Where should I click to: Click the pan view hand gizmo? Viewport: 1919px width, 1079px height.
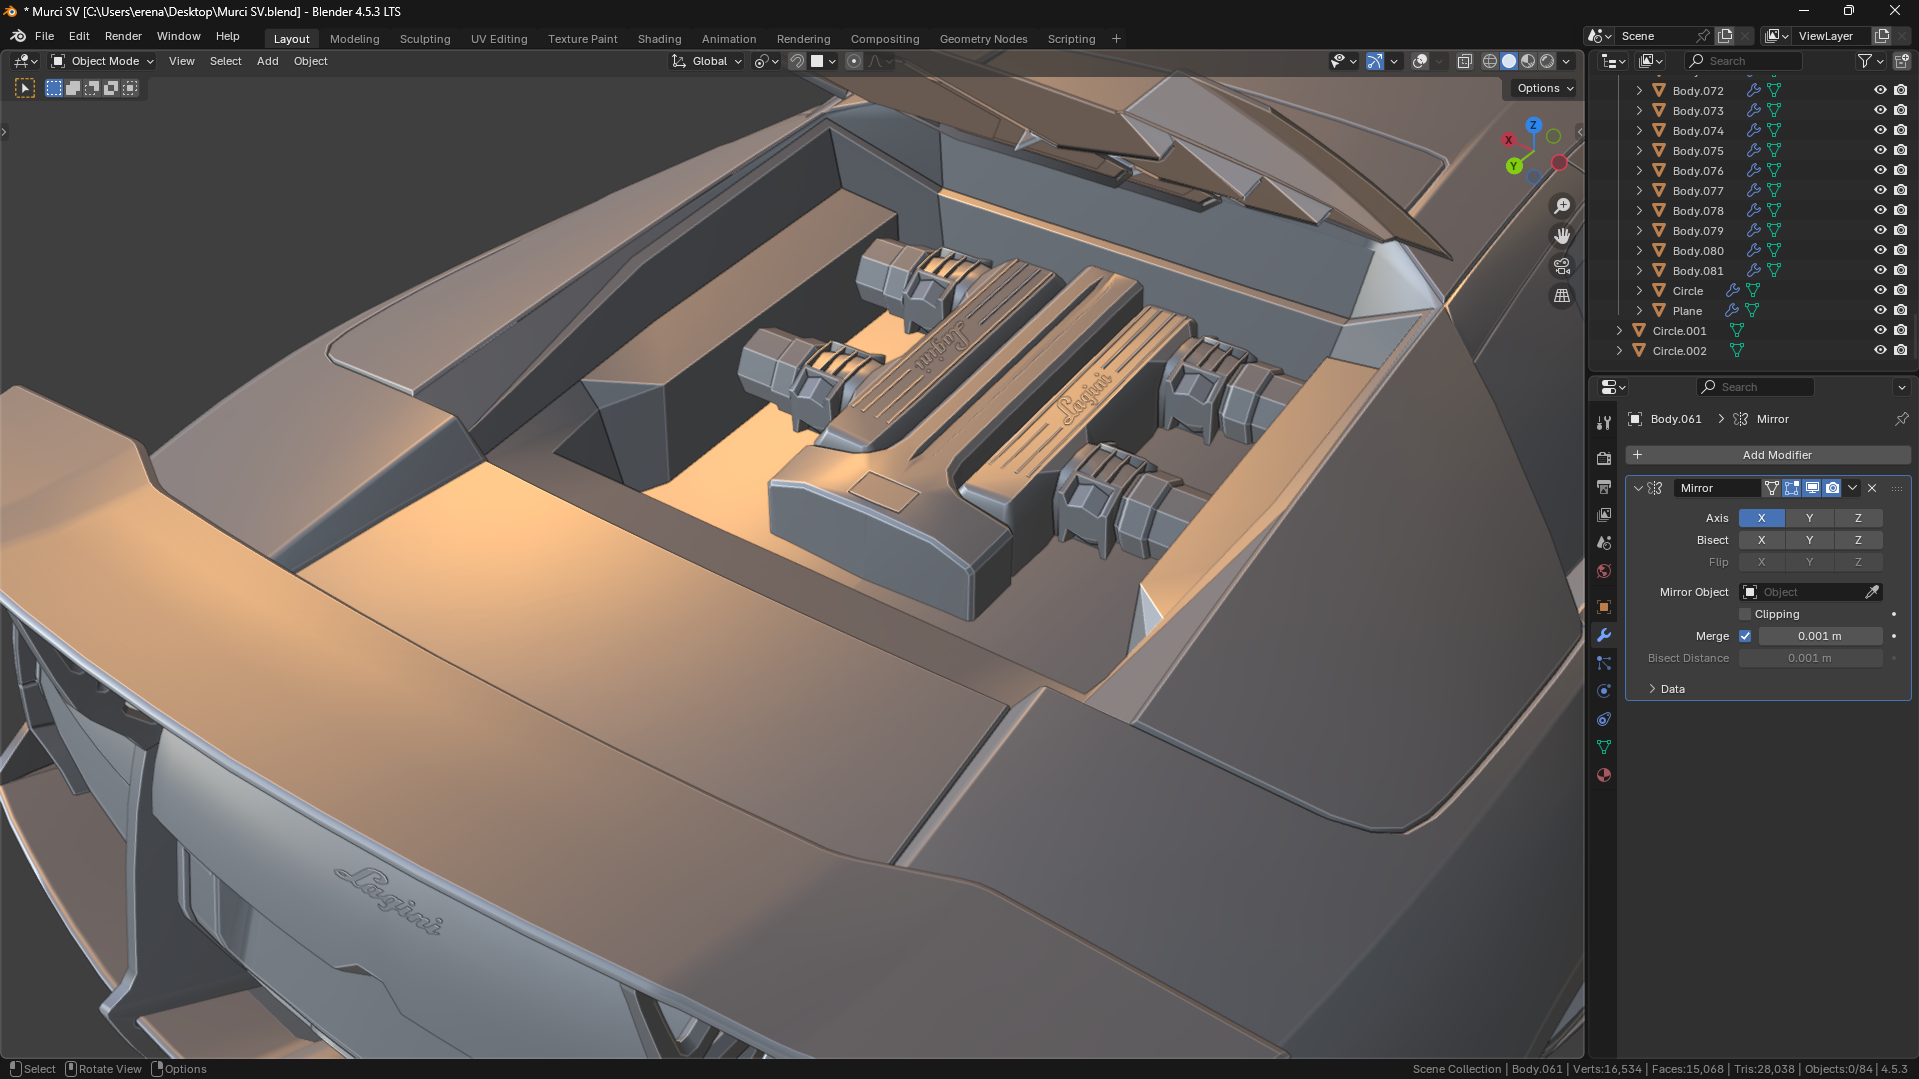pos(1562,236)
